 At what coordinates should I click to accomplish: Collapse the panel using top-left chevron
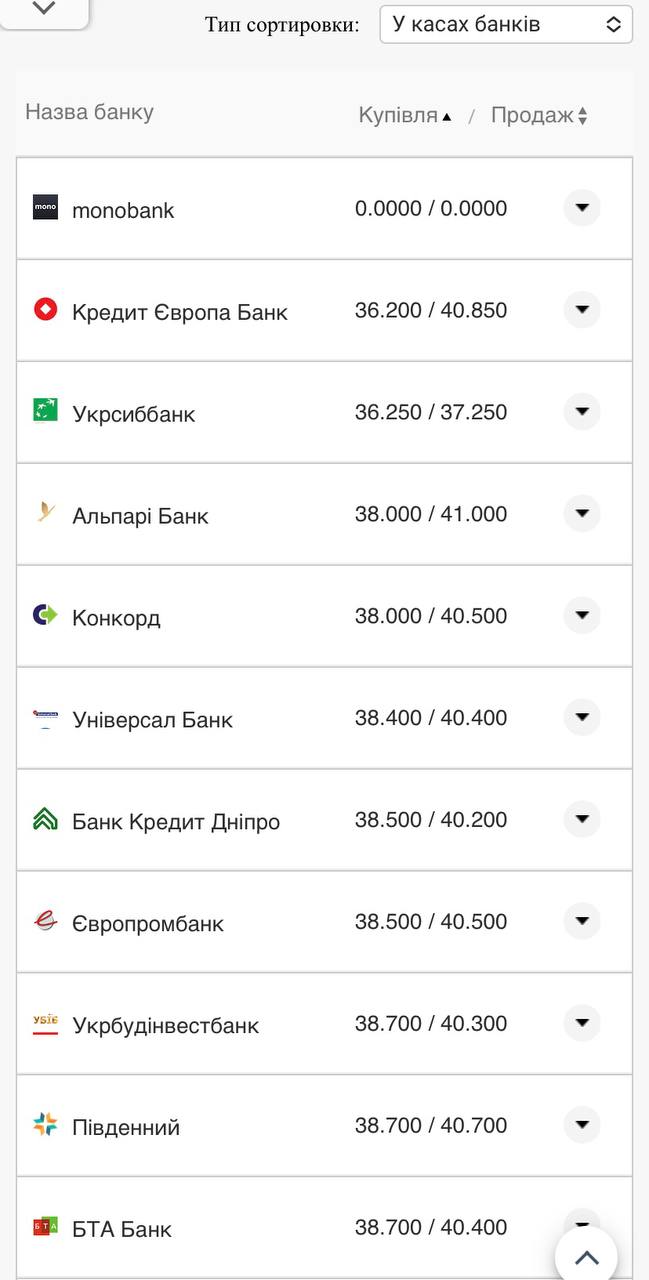pos(42,10)
